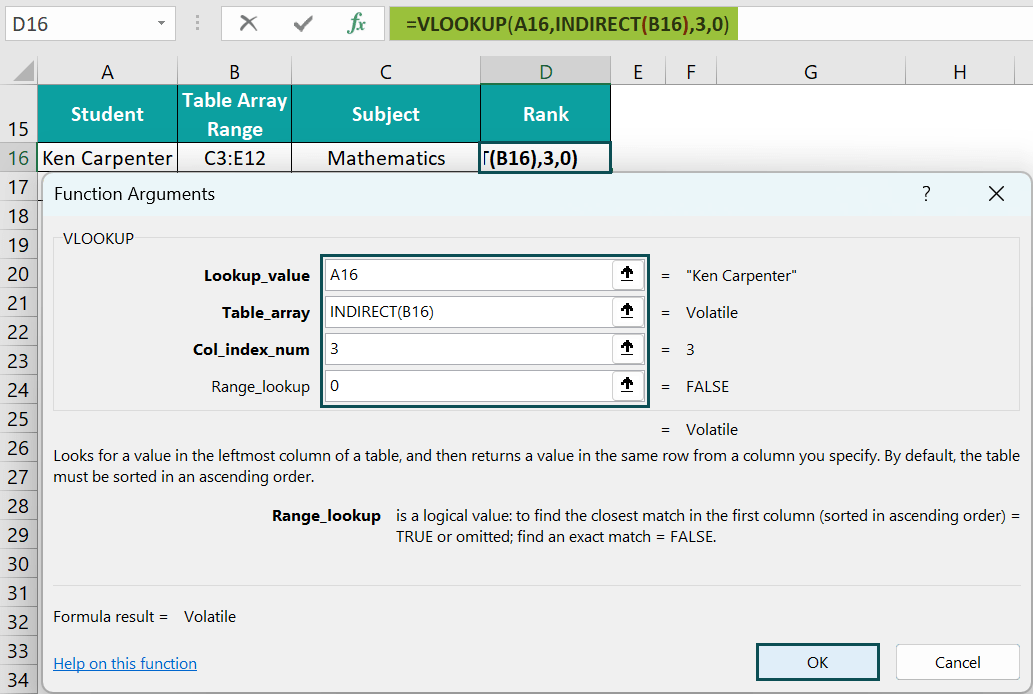Click inside the Range_lookup input field
1033x694 pixels.
tap(470, 386)
